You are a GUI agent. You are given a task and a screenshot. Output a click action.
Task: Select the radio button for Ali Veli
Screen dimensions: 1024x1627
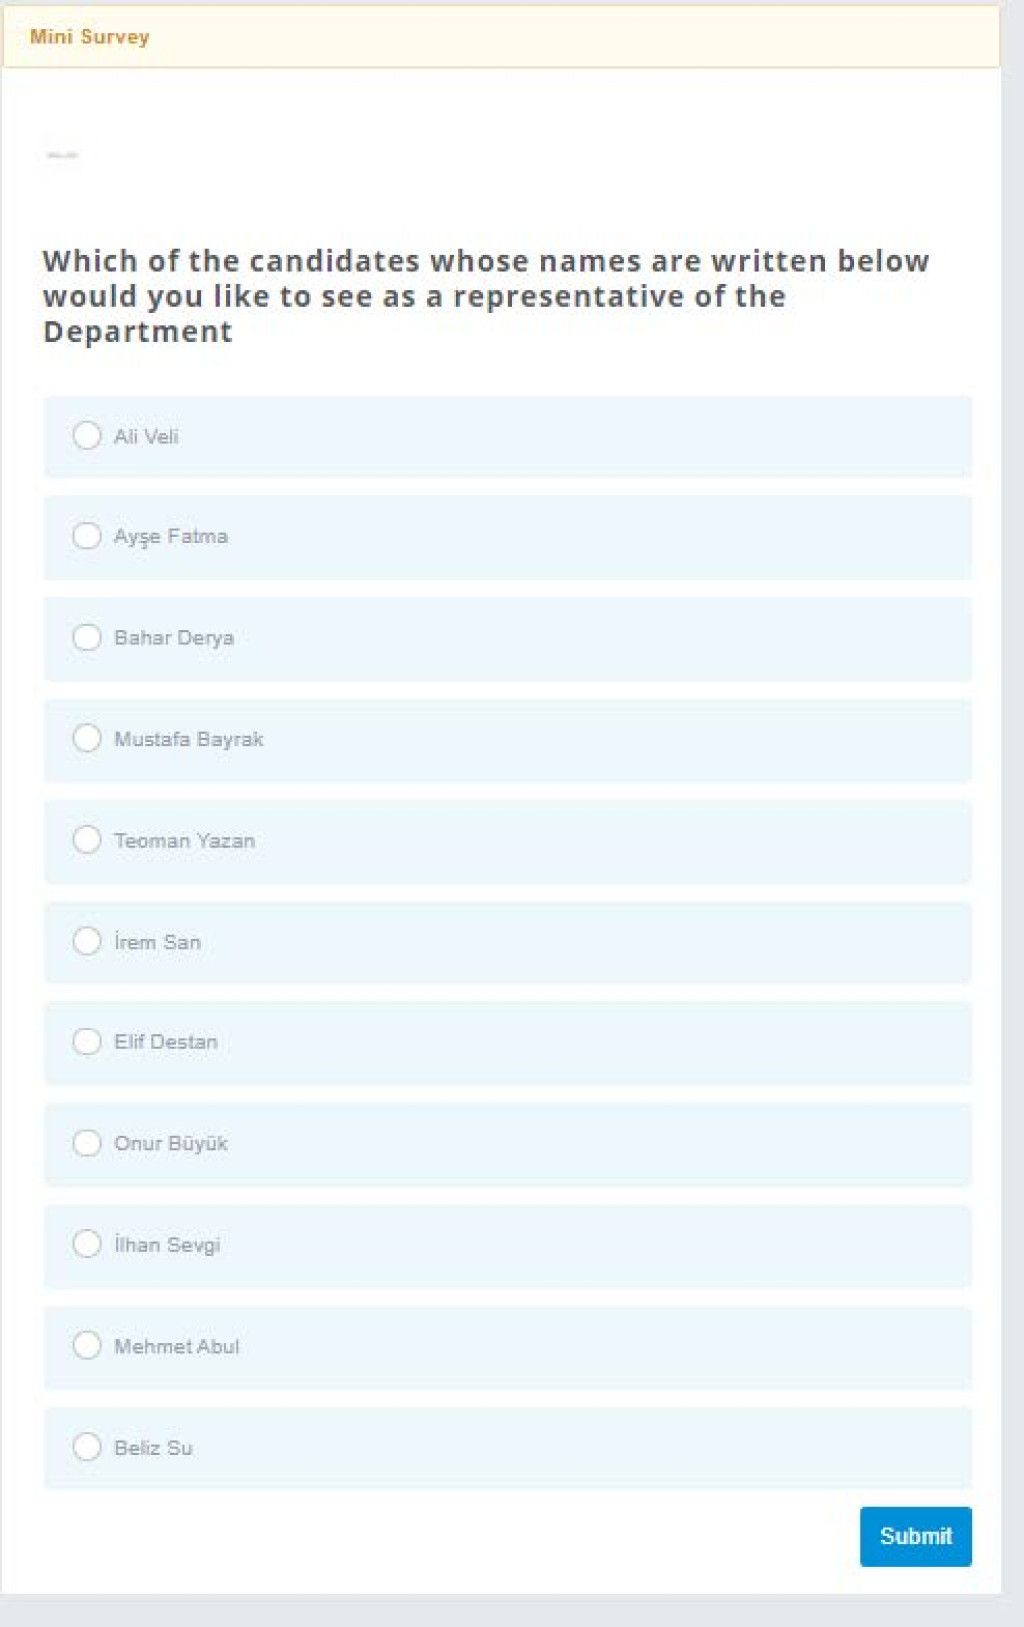point(87,436)
